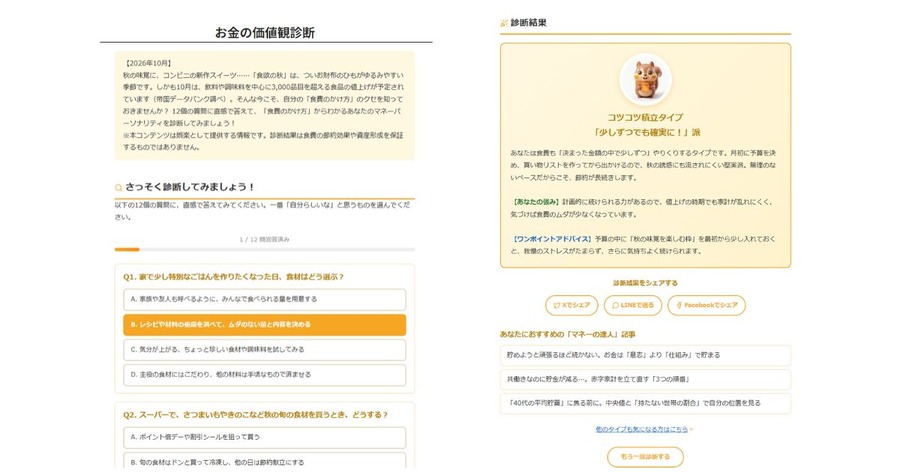Click the お金の価値観診断 page title
900x472 pixels.
click(x=265, y=33)
